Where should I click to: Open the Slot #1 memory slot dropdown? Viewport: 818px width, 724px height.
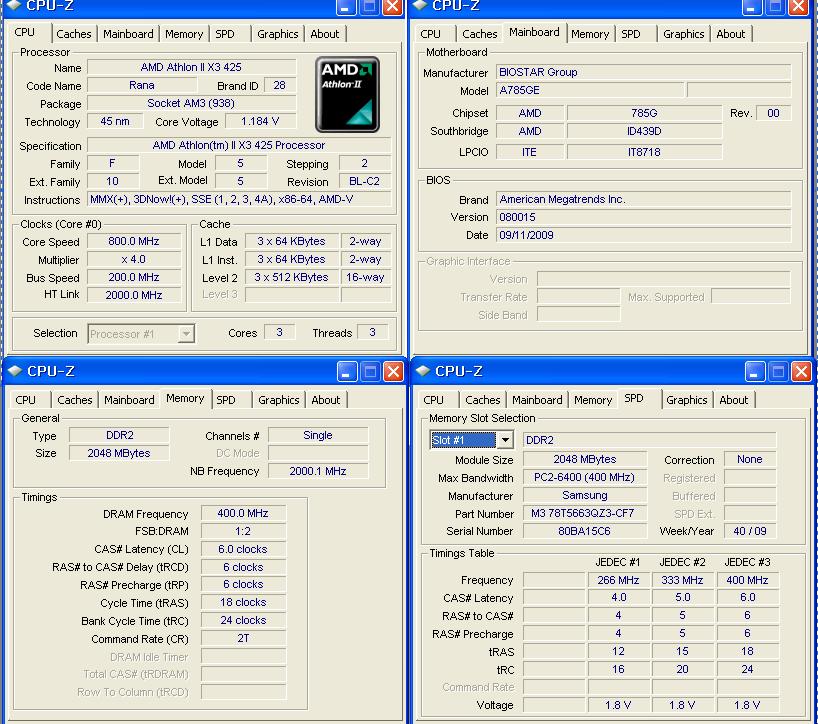click(x=505, y=440)
